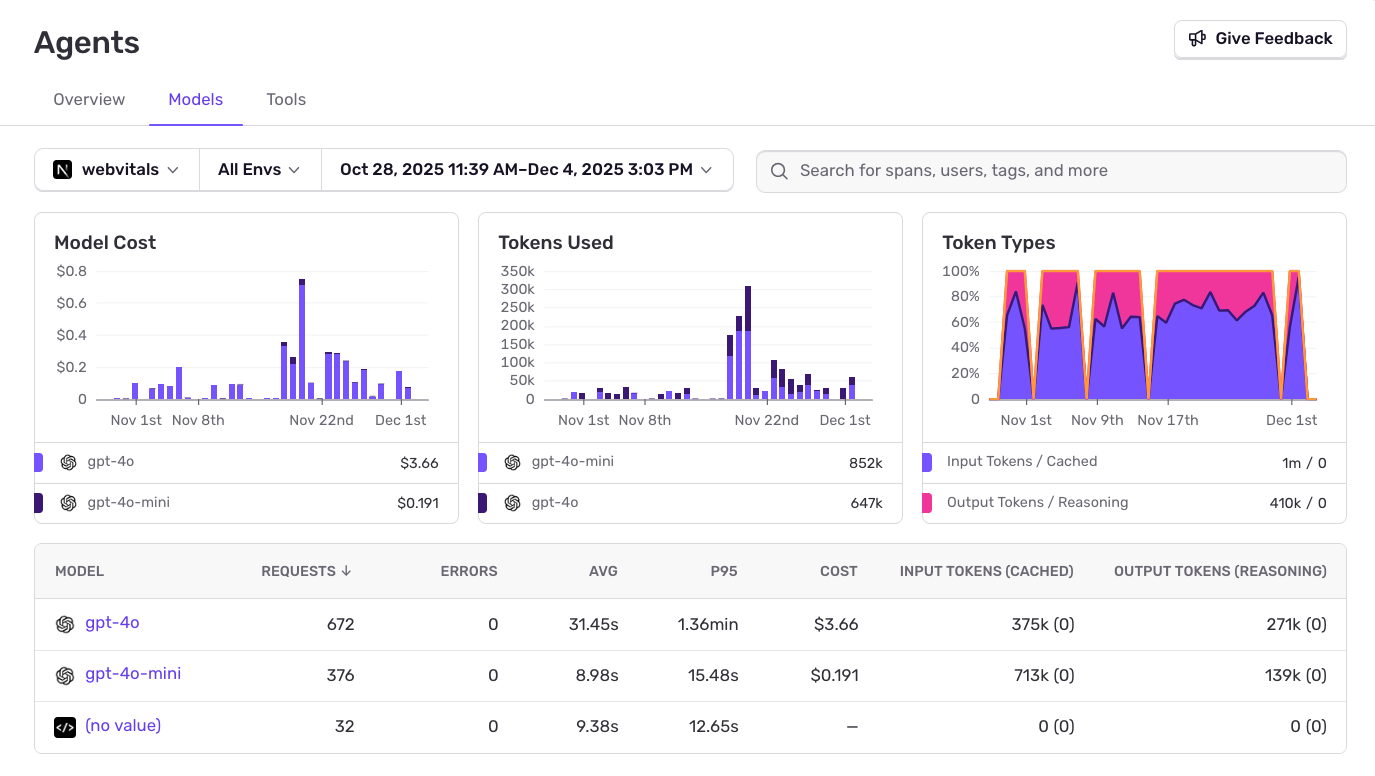Click the pink Output Tokens / Reasoning color swatch
Screen dimensions: 1375x776
tap(925, 502)
